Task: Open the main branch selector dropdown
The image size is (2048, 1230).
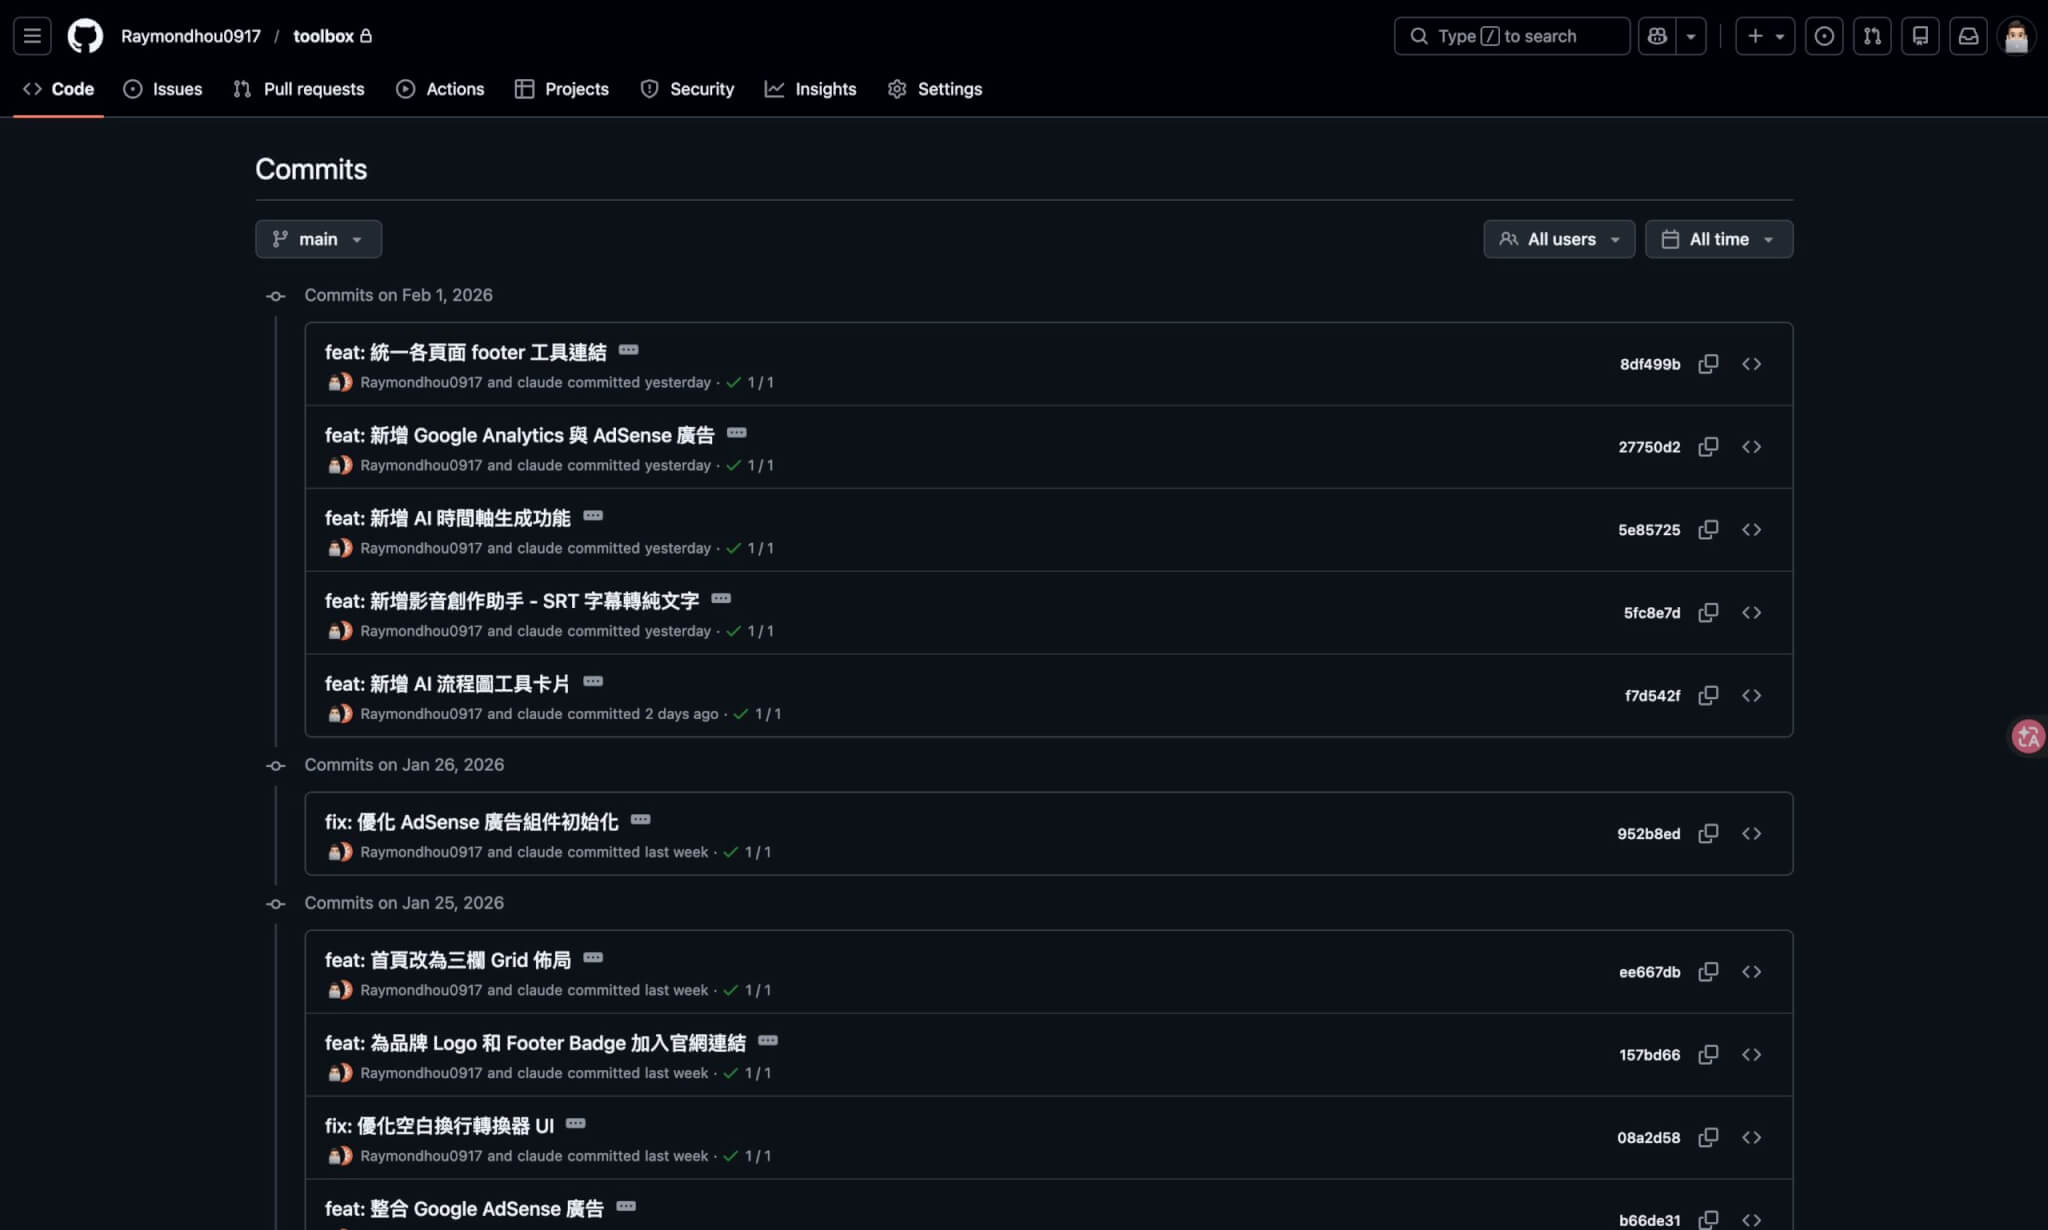Action: pyautogui.click(x=318, y=239)
